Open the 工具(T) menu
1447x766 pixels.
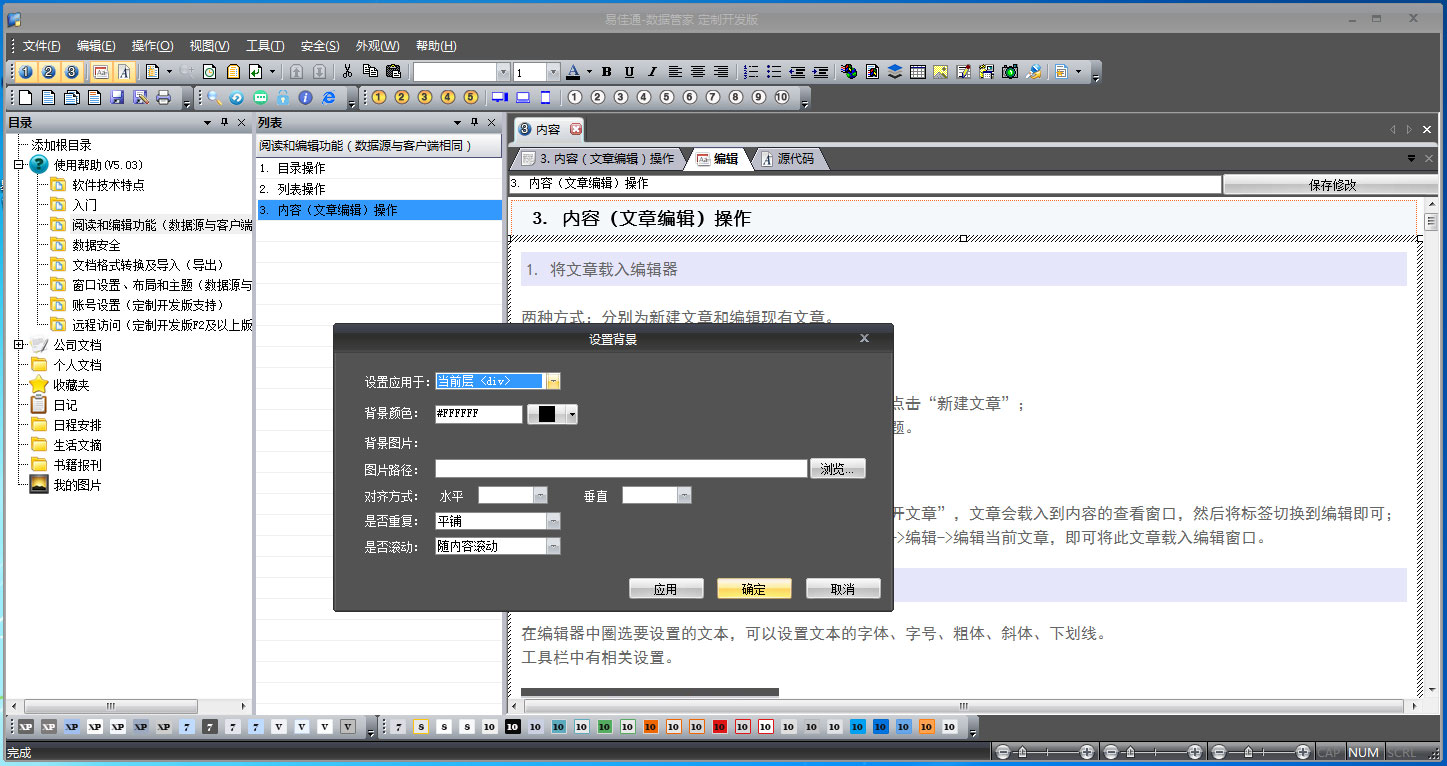[264, 45]
